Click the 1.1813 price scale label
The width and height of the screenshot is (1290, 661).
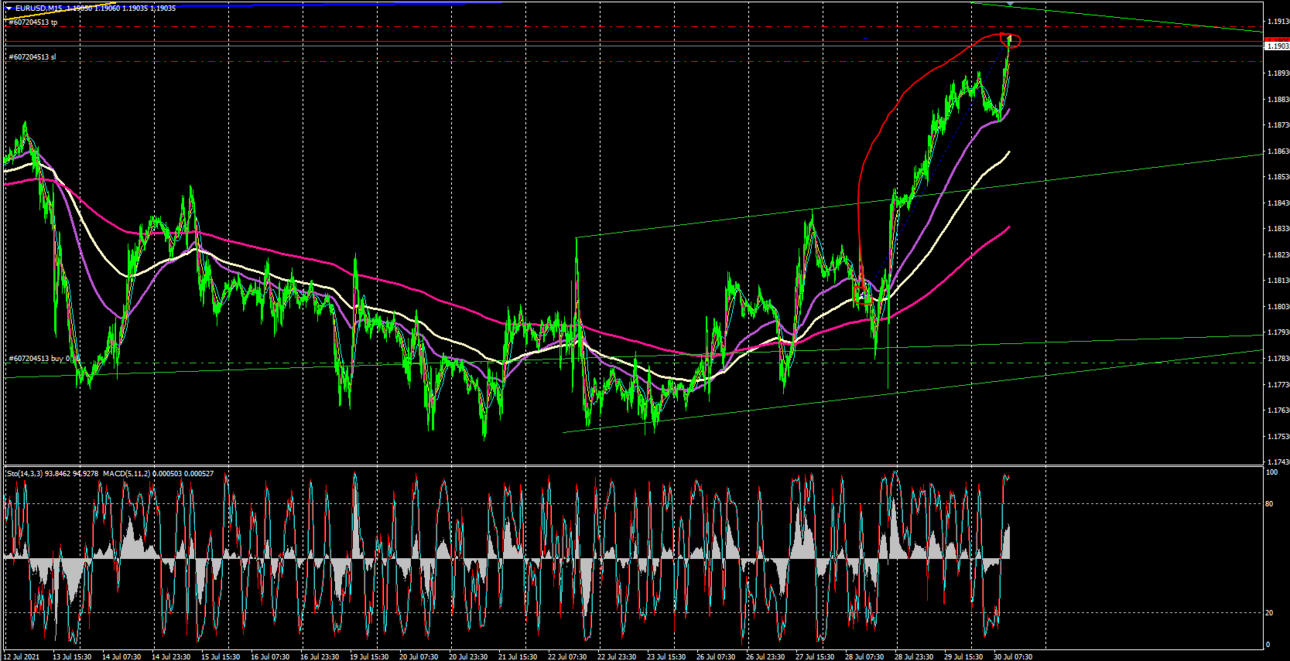pos(1277,281)
